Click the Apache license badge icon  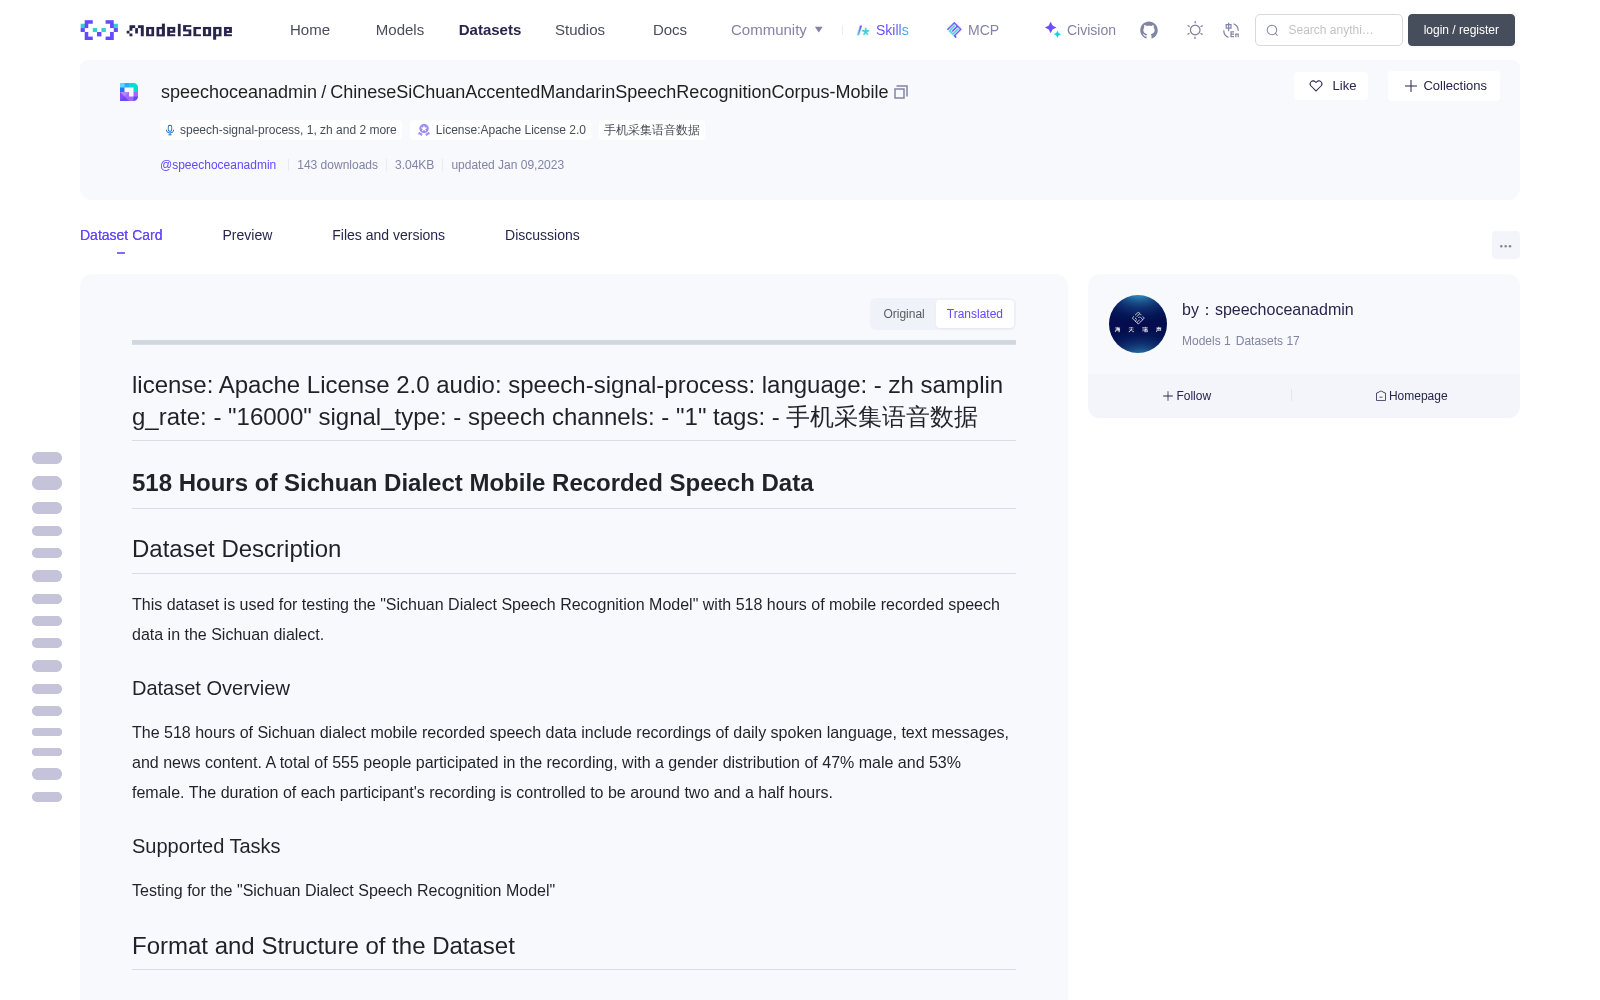click(424, 130)
